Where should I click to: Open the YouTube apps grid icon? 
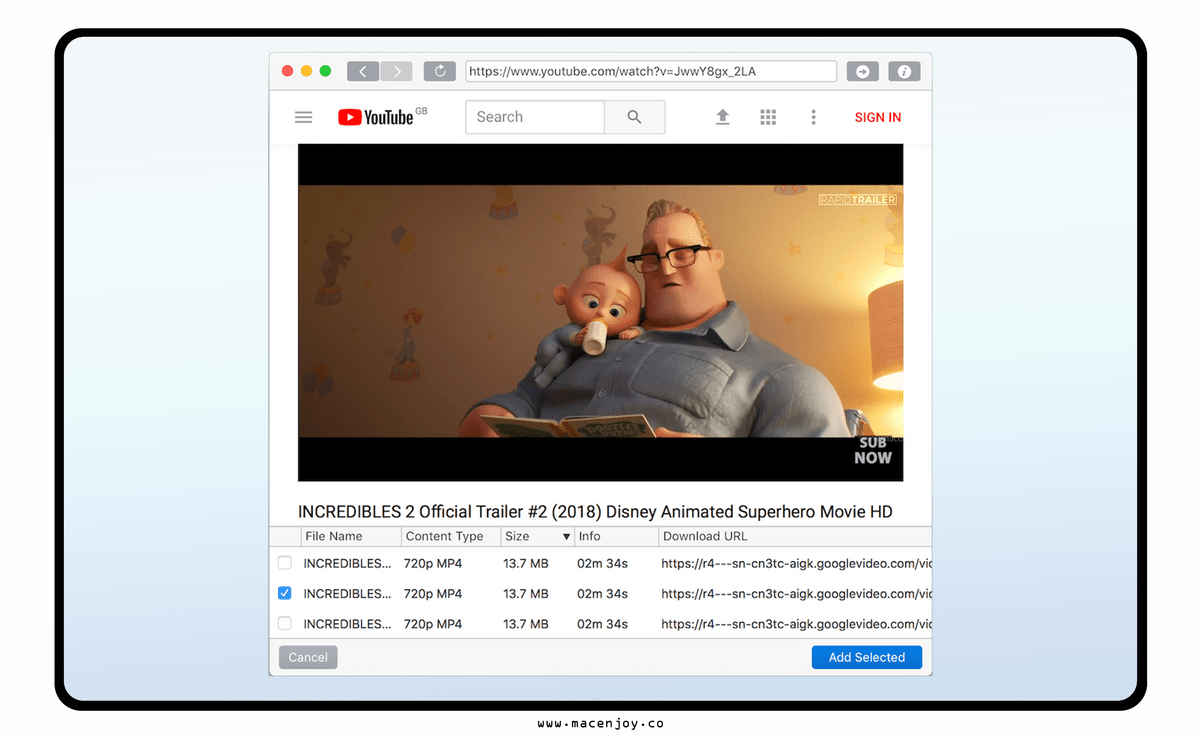point(768,117)
